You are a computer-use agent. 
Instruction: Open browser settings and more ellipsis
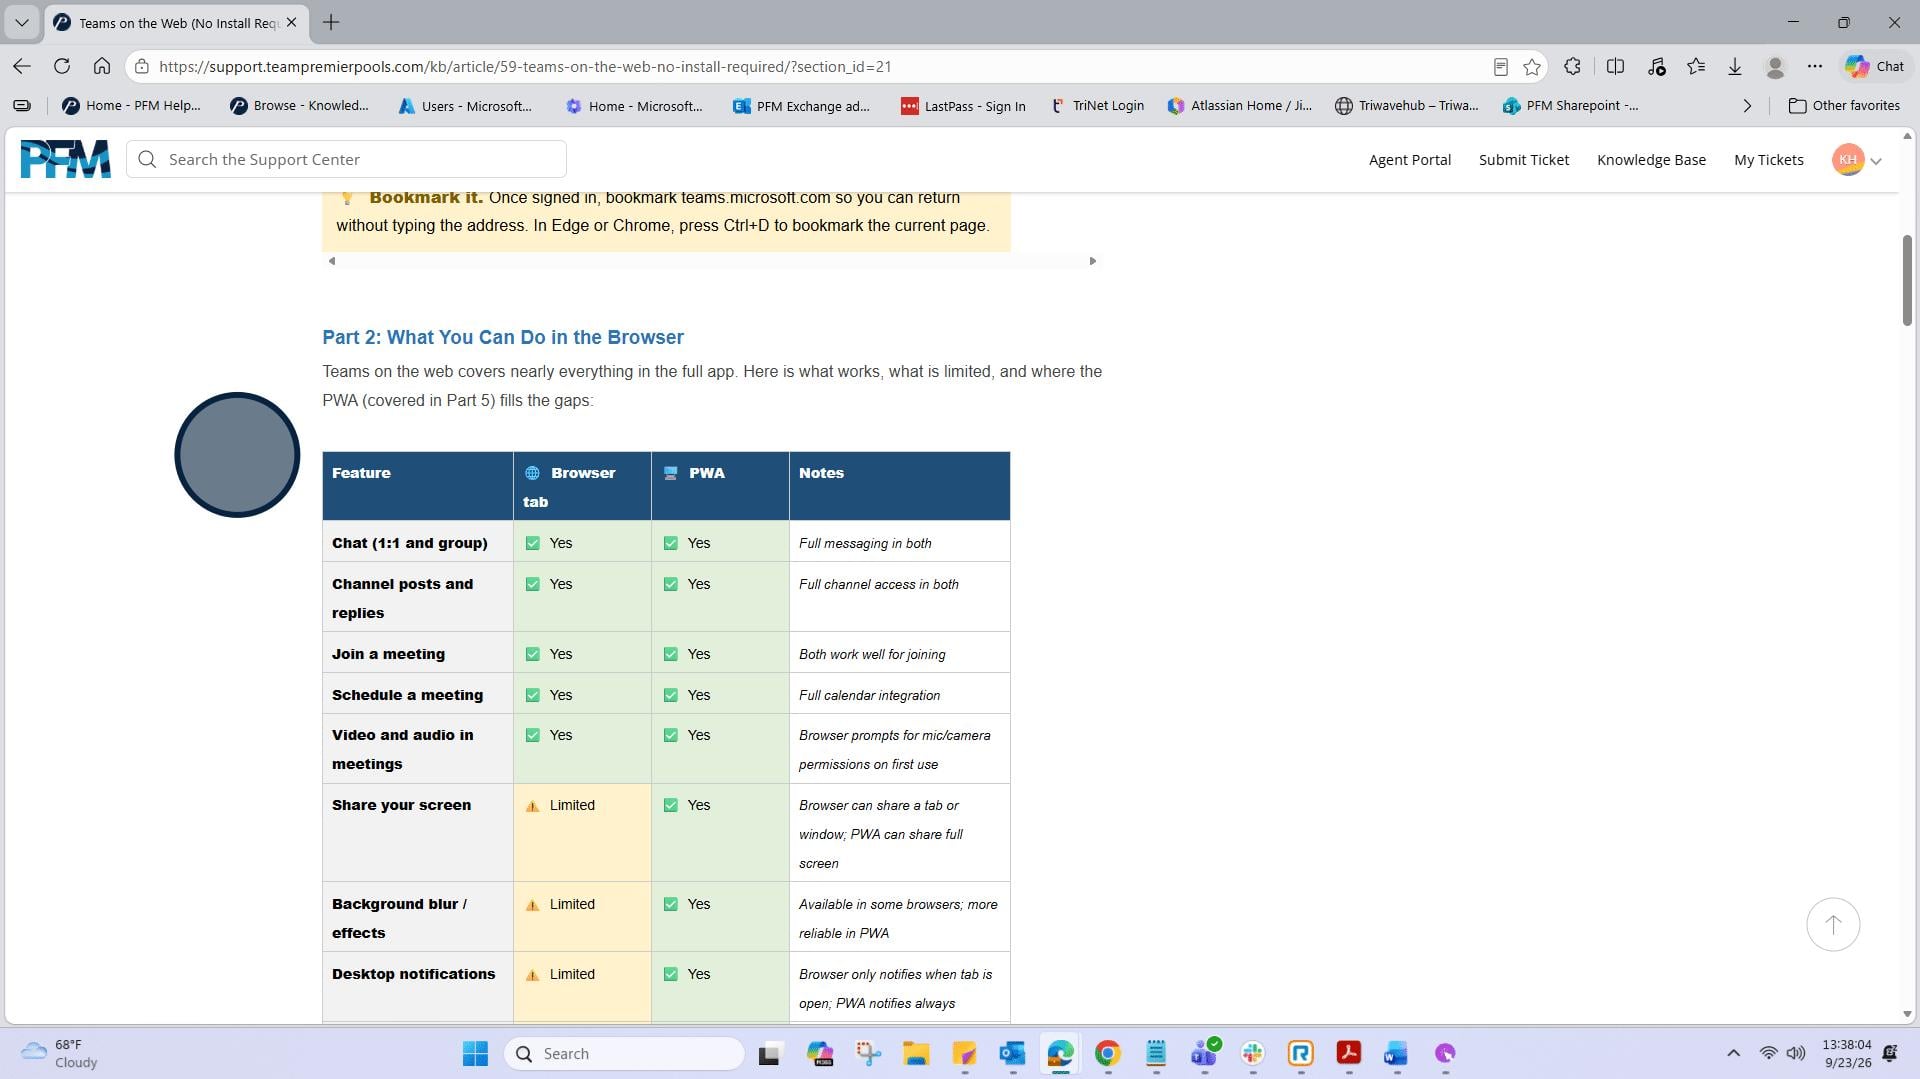coord(1815,66)
